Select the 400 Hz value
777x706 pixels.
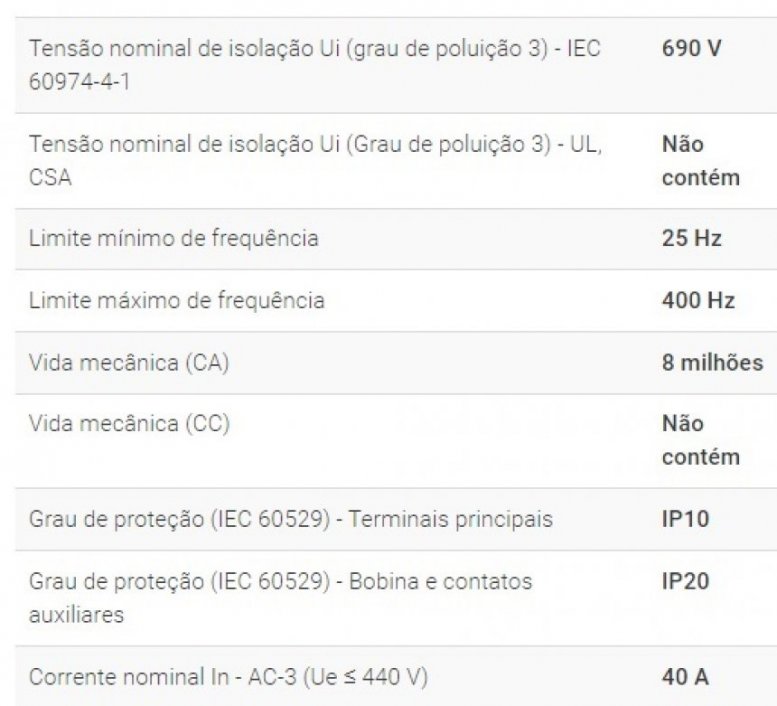coord(698,300)
